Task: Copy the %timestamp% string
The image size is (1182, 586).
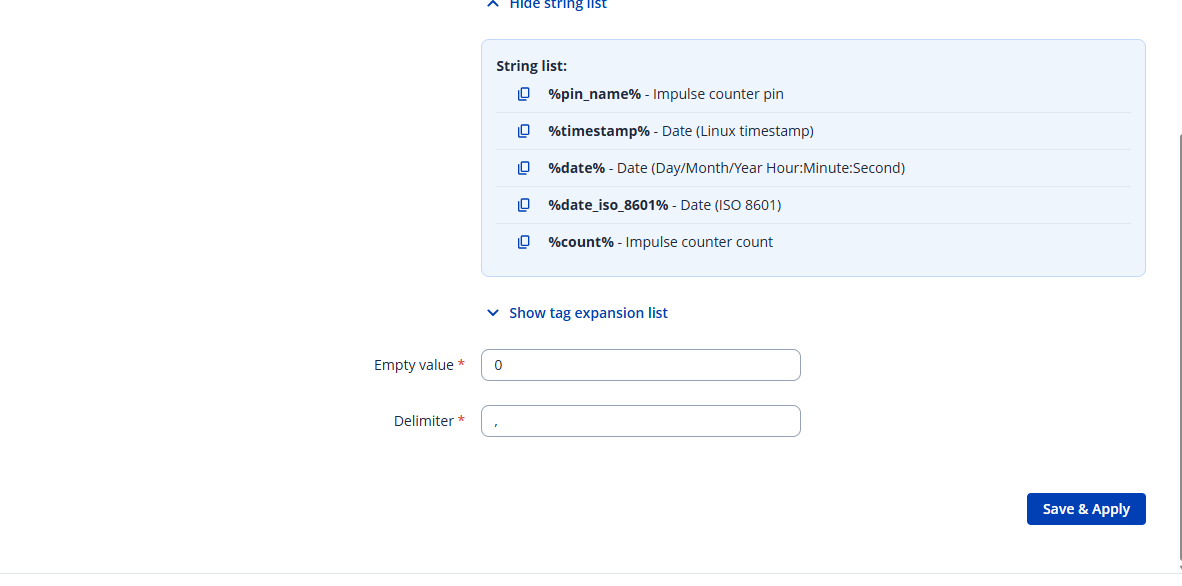Action: click(523, 131)
